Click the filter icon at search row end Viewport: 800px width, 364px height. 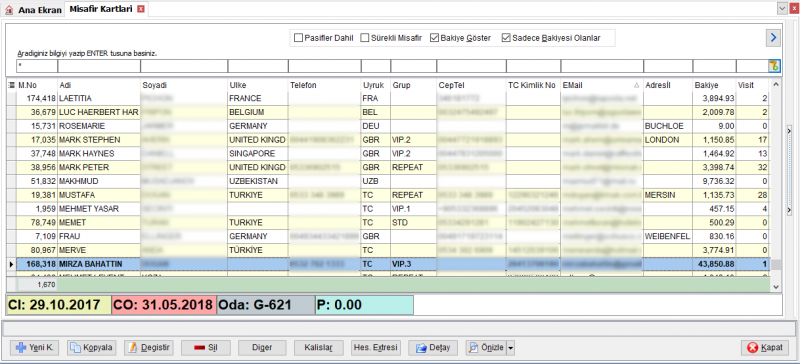pyautogui.click(x=774, y=66)
